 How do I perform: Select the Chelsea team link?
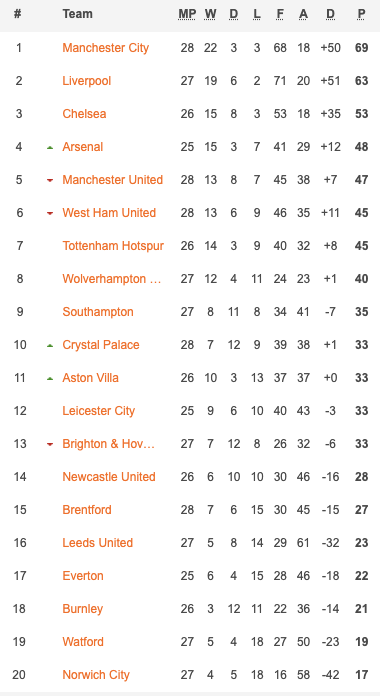tap(84, 114)
